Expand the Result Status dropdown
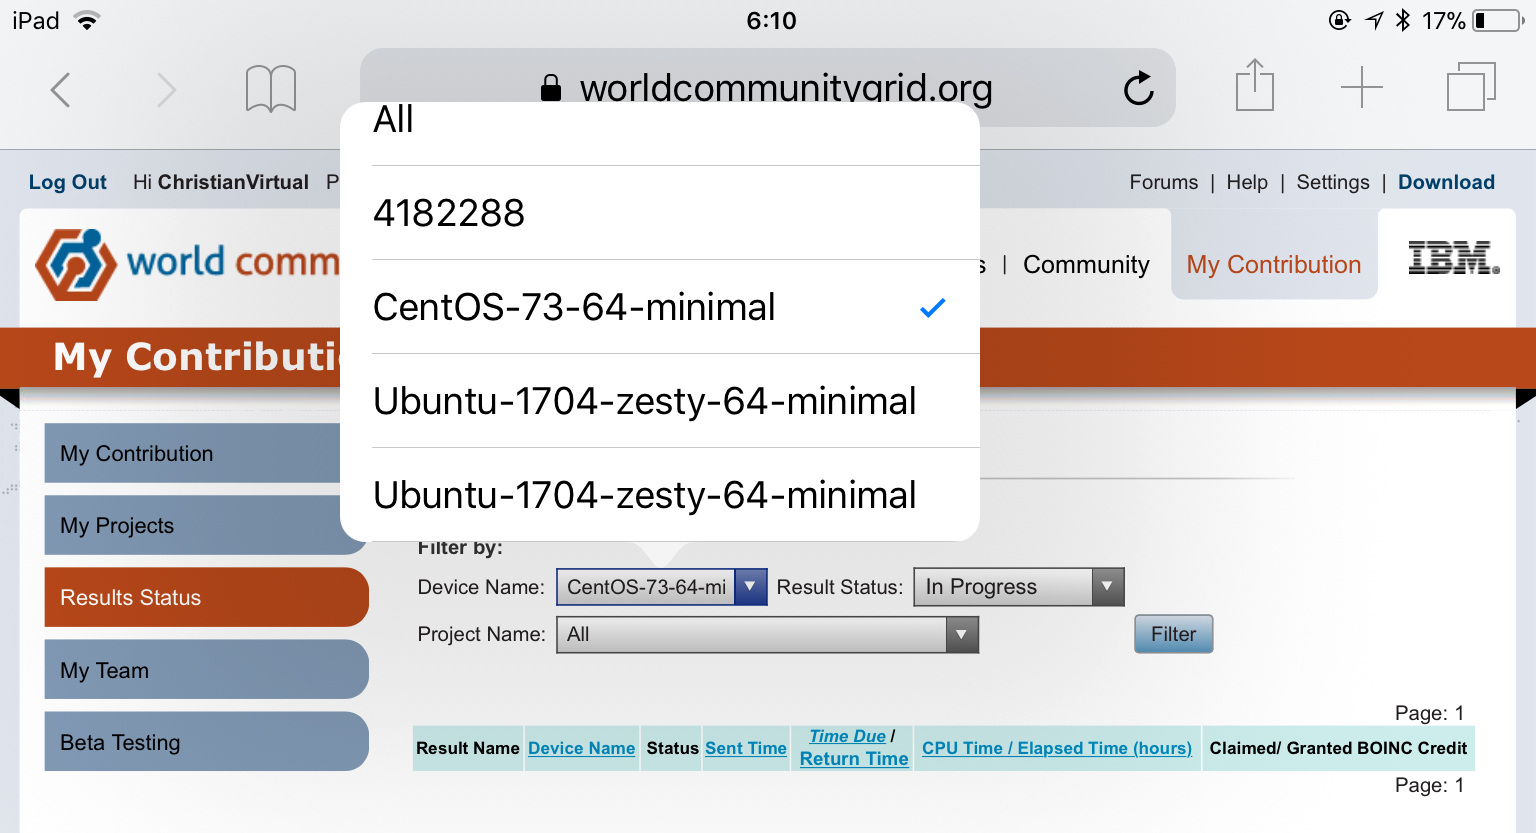The width and height of the screenshot is (1536, 833). tap(1018, 587)
